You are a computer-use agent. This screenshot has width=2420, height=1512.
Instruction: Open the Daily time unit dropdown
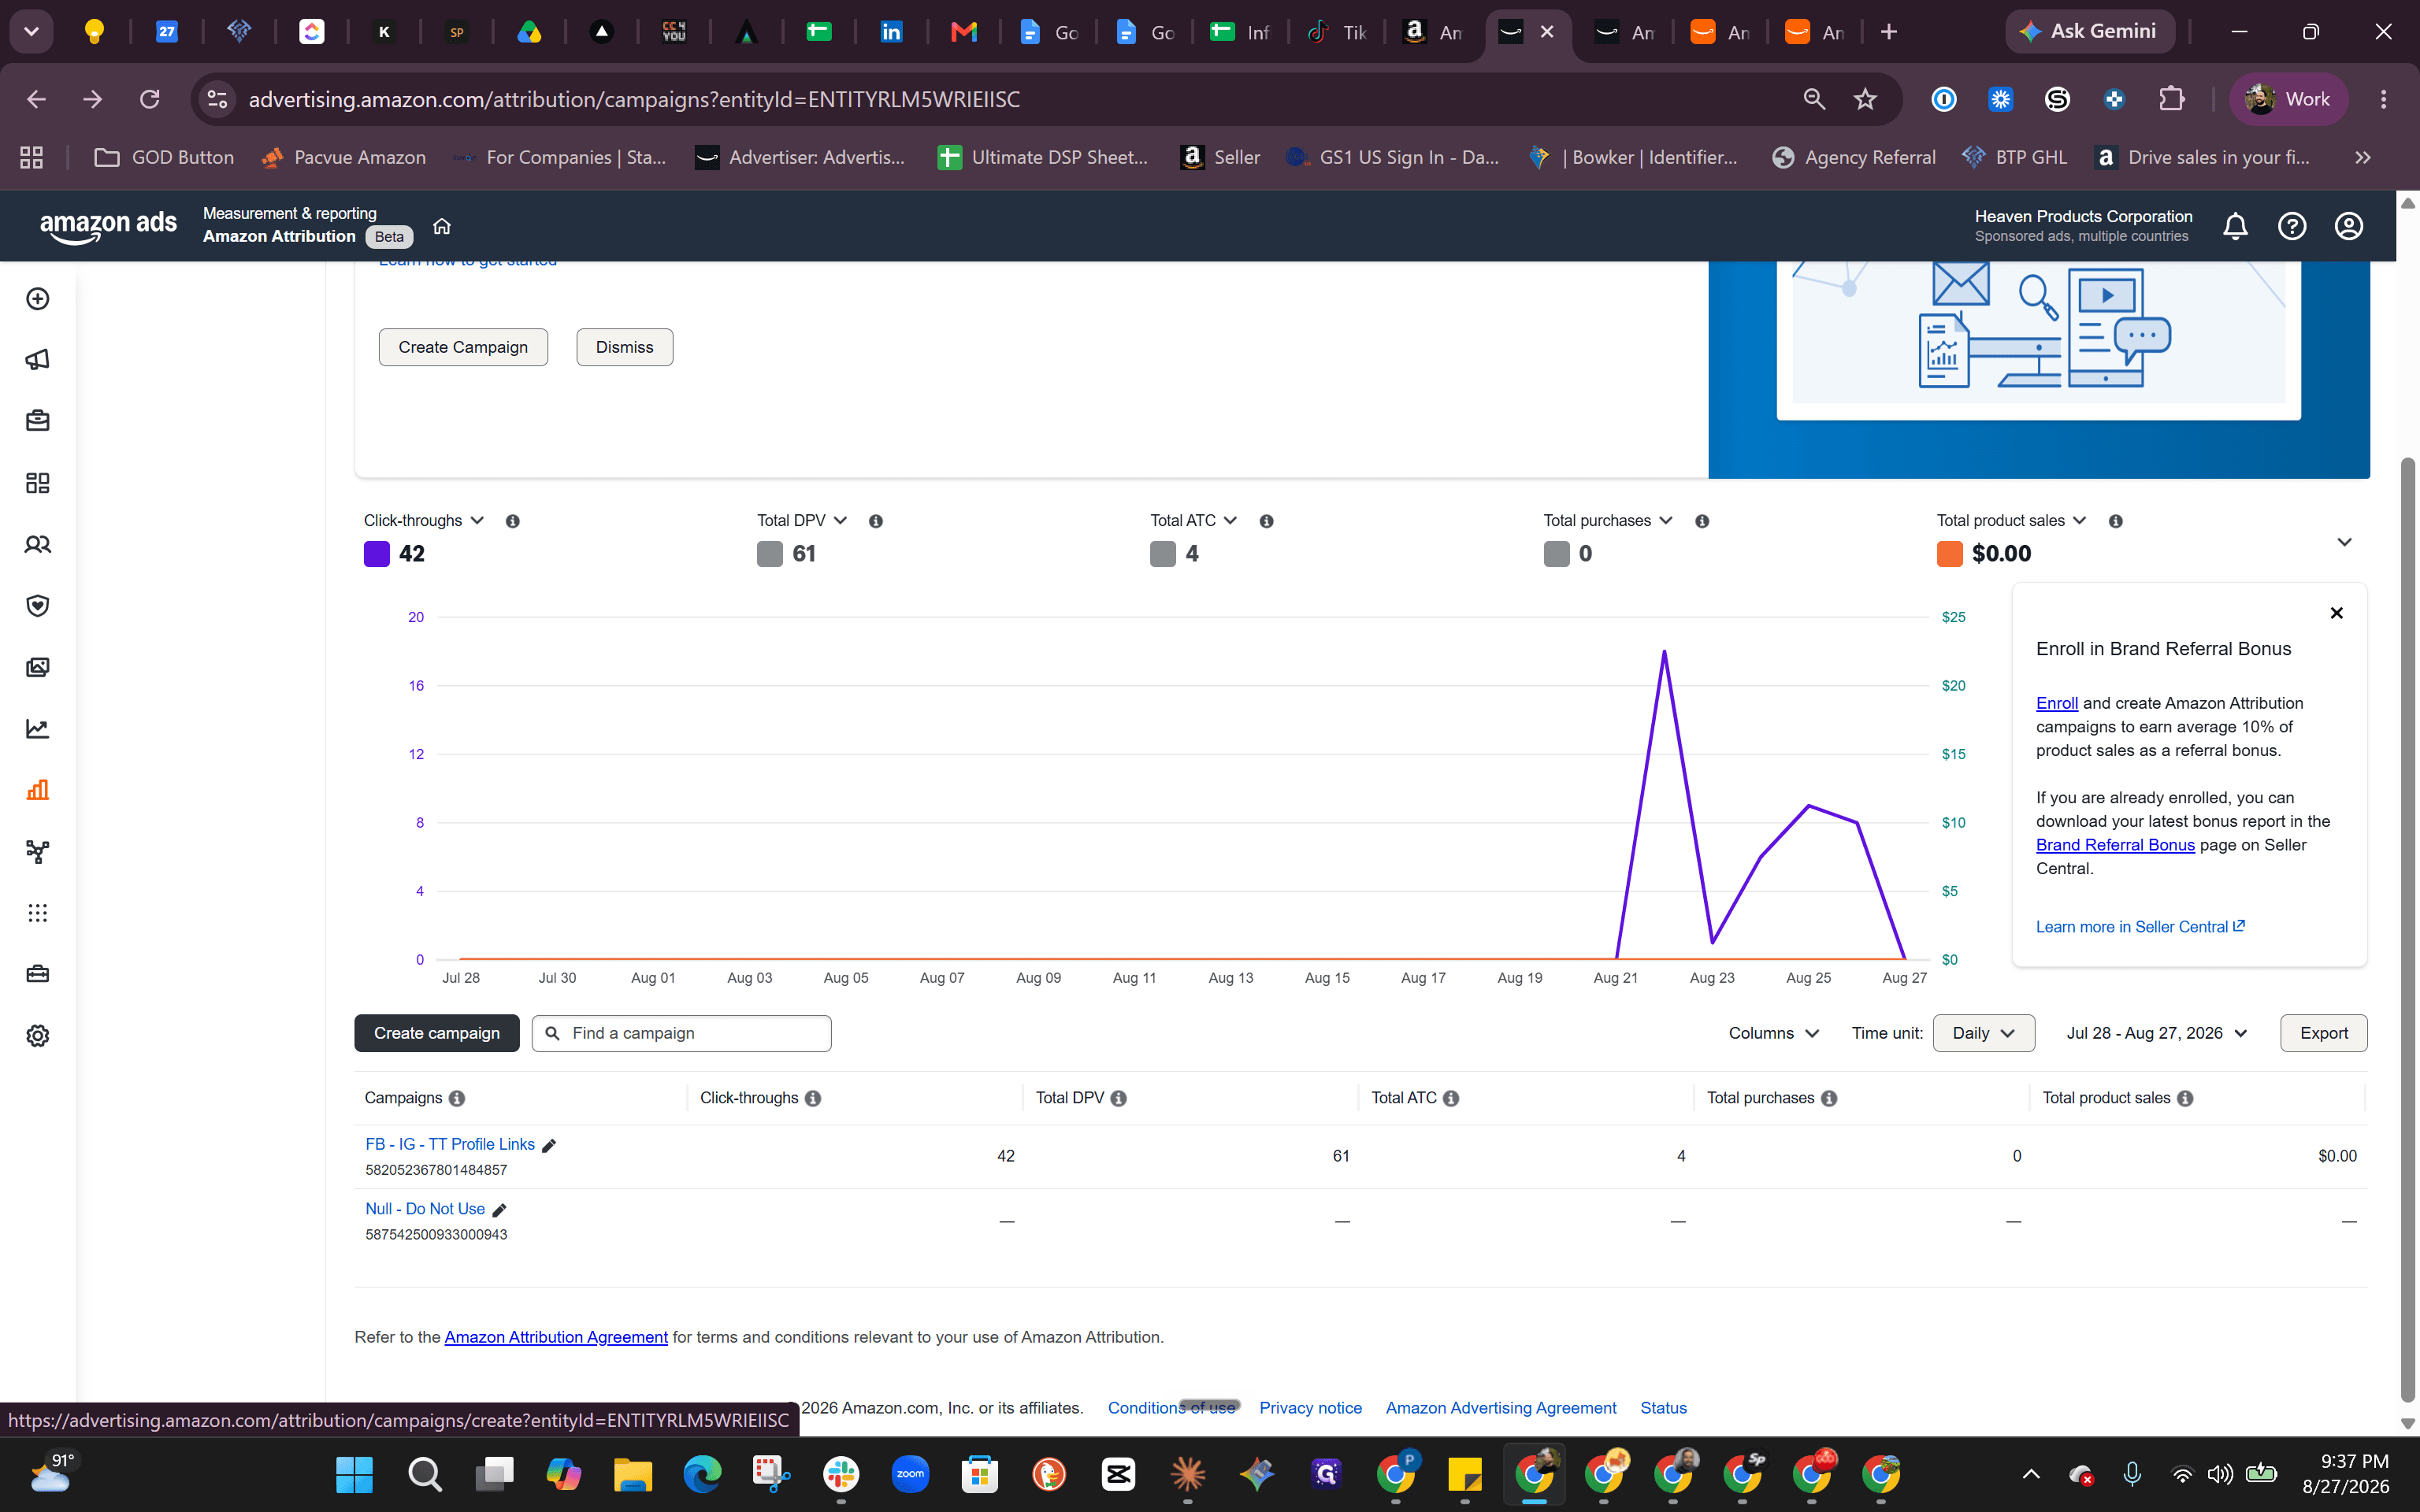(1983, 1033)
